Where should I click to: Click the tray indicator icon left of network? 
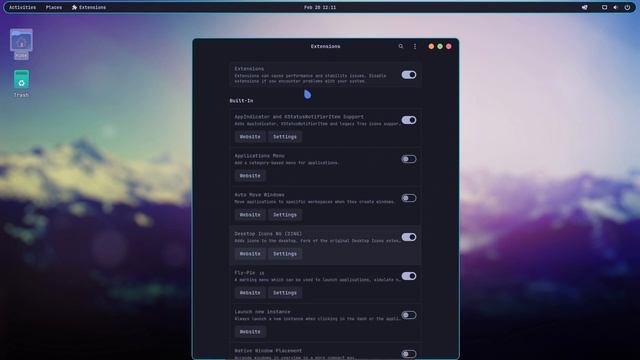584,7
